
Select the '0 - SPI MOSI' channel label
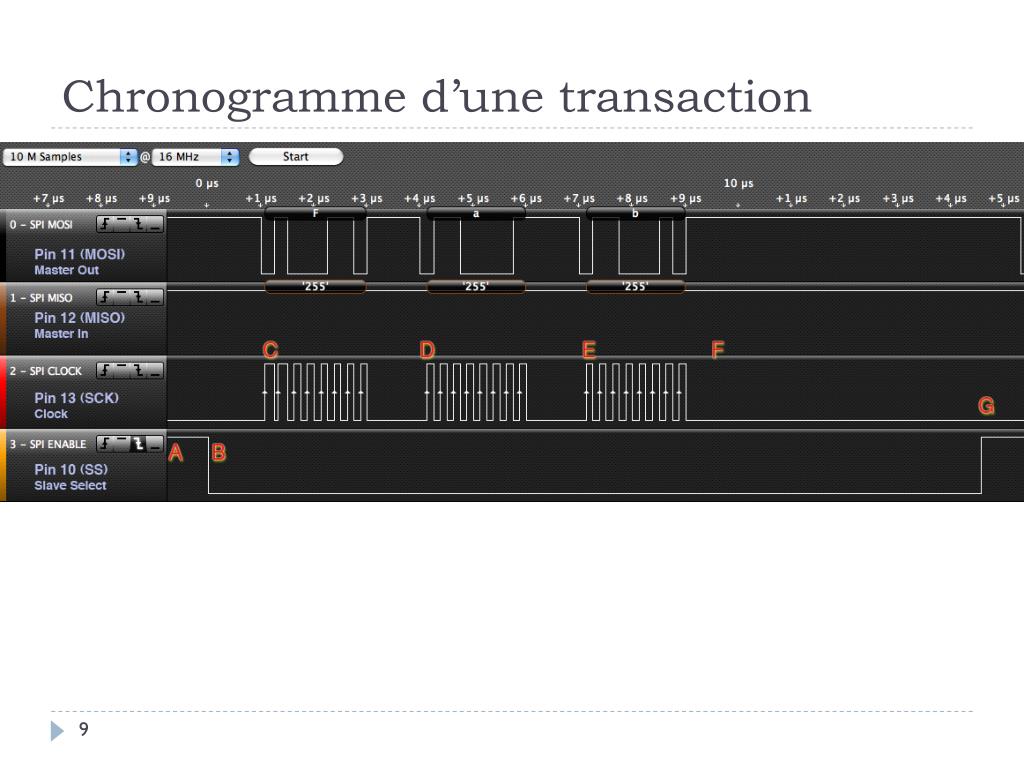(41, 225)
